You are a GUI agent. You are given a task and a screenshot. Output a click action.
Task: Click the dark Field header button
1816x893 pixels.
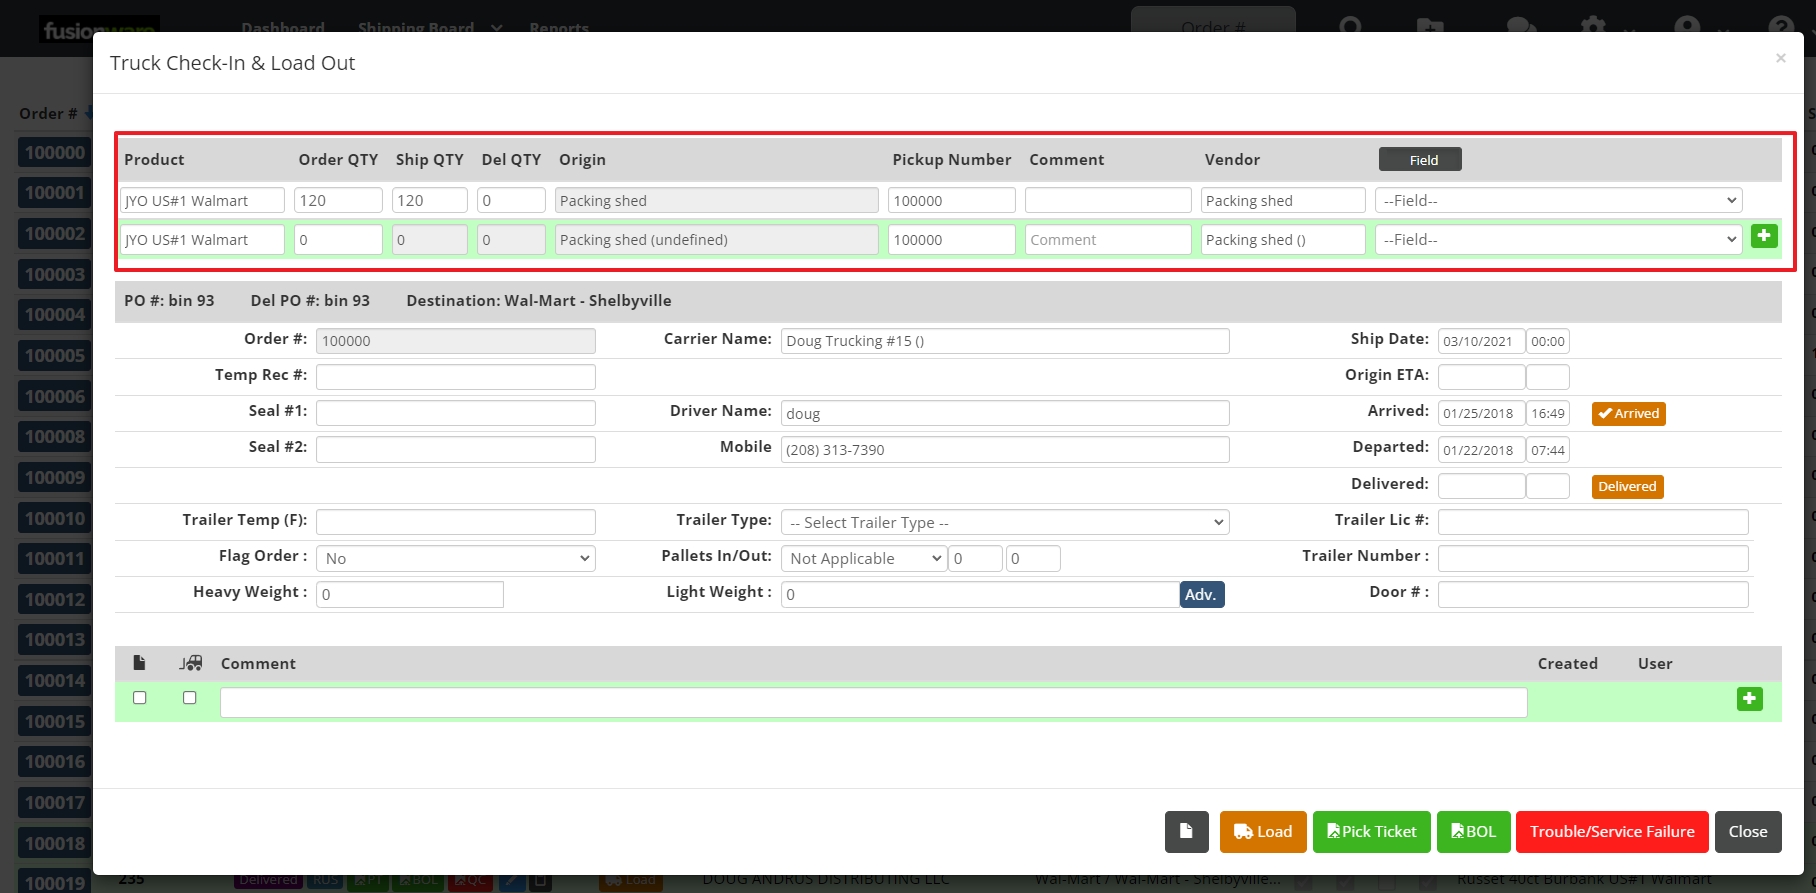click(1420, 160)
